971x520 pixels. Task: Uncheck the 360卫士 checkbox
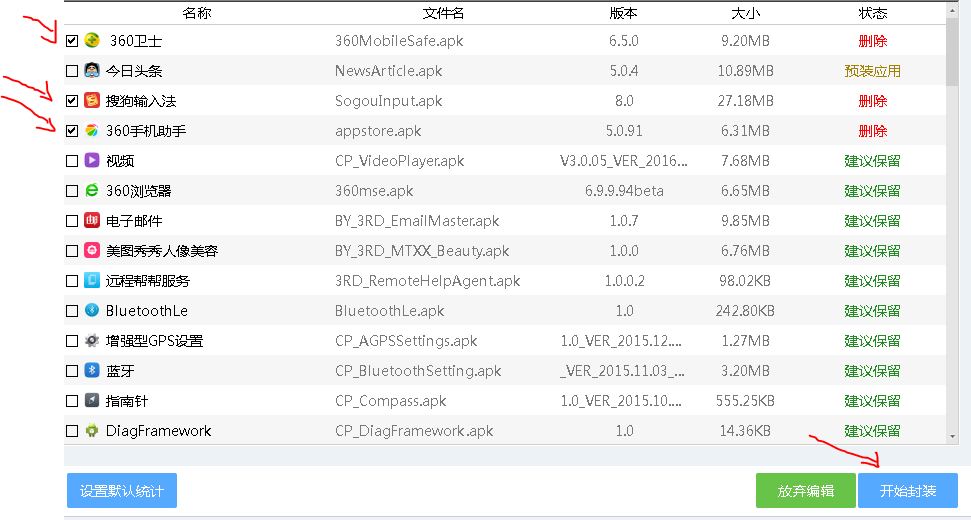(72, 41)
